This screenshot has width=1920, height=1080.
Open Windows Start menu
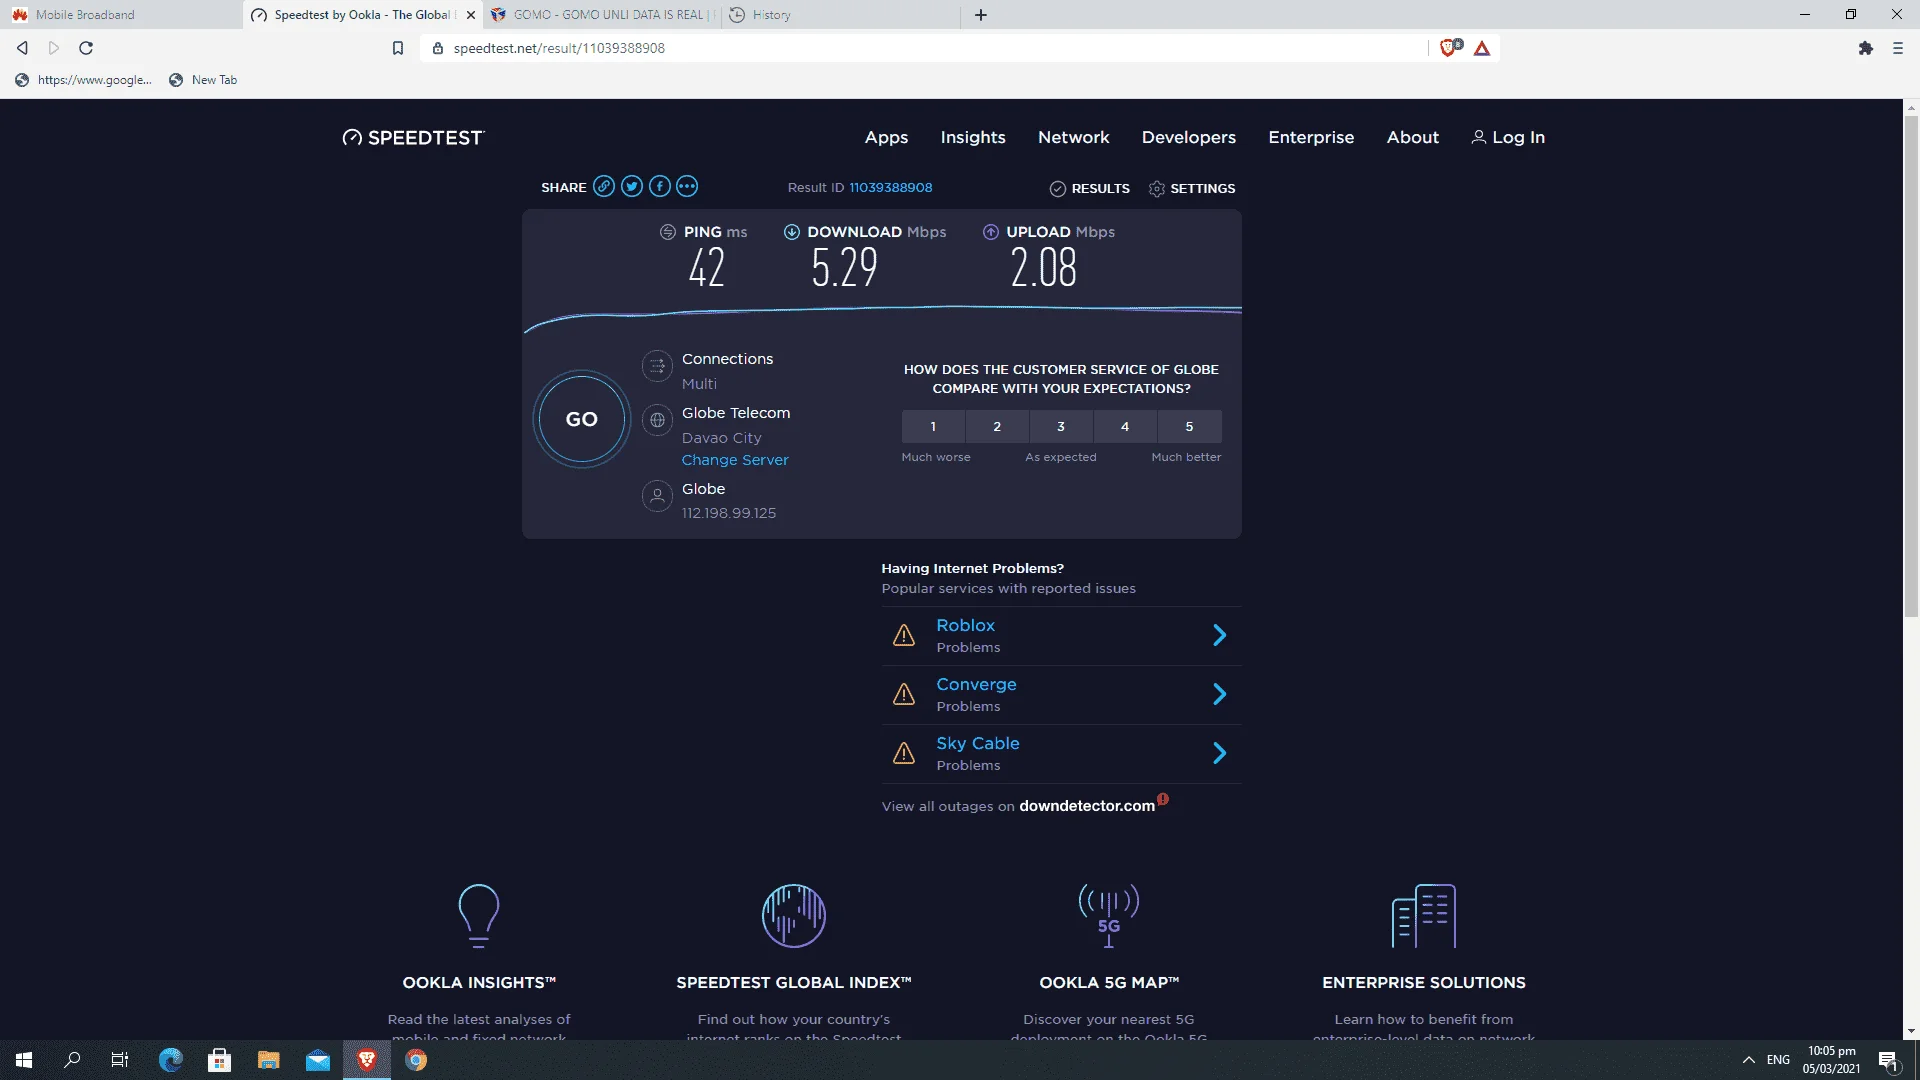pyautogui.click(x=24, y=1060)
